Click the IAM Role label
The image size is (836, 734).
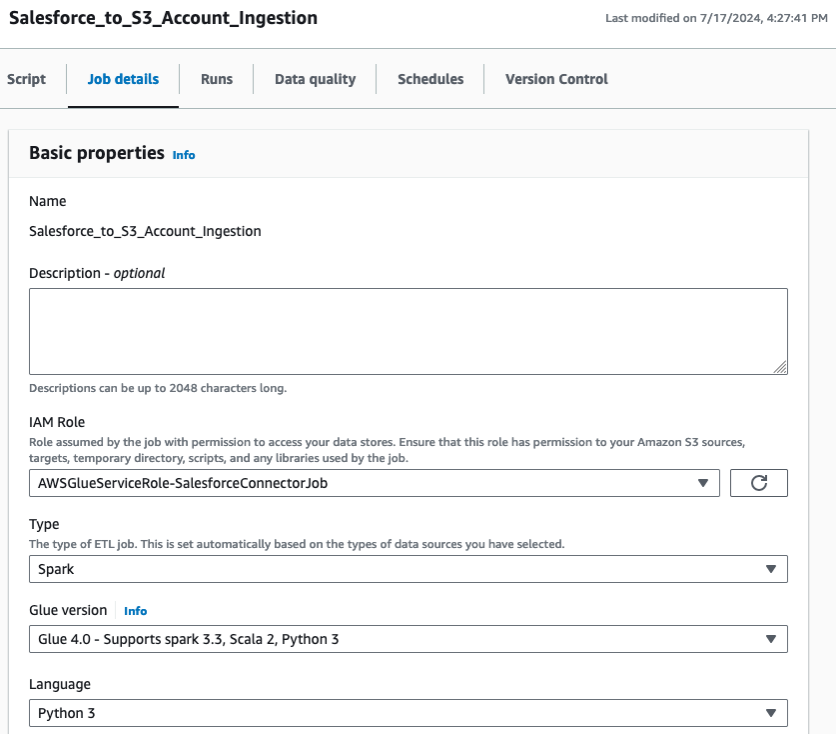click(x=57, y=422)
